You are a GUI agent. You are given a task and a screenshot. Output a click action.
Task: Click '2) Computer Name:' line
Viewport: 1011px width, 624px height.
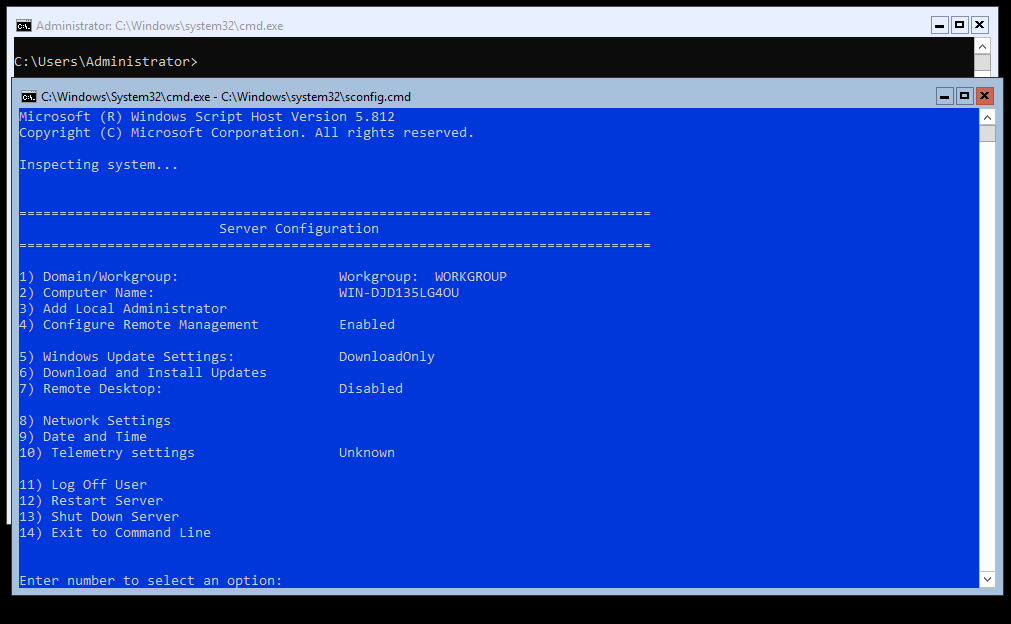click(86, 293)
